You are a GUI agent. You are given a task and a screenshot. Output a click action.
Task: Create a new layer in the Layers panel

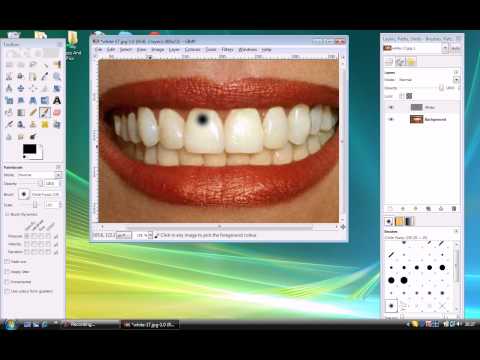390,209
